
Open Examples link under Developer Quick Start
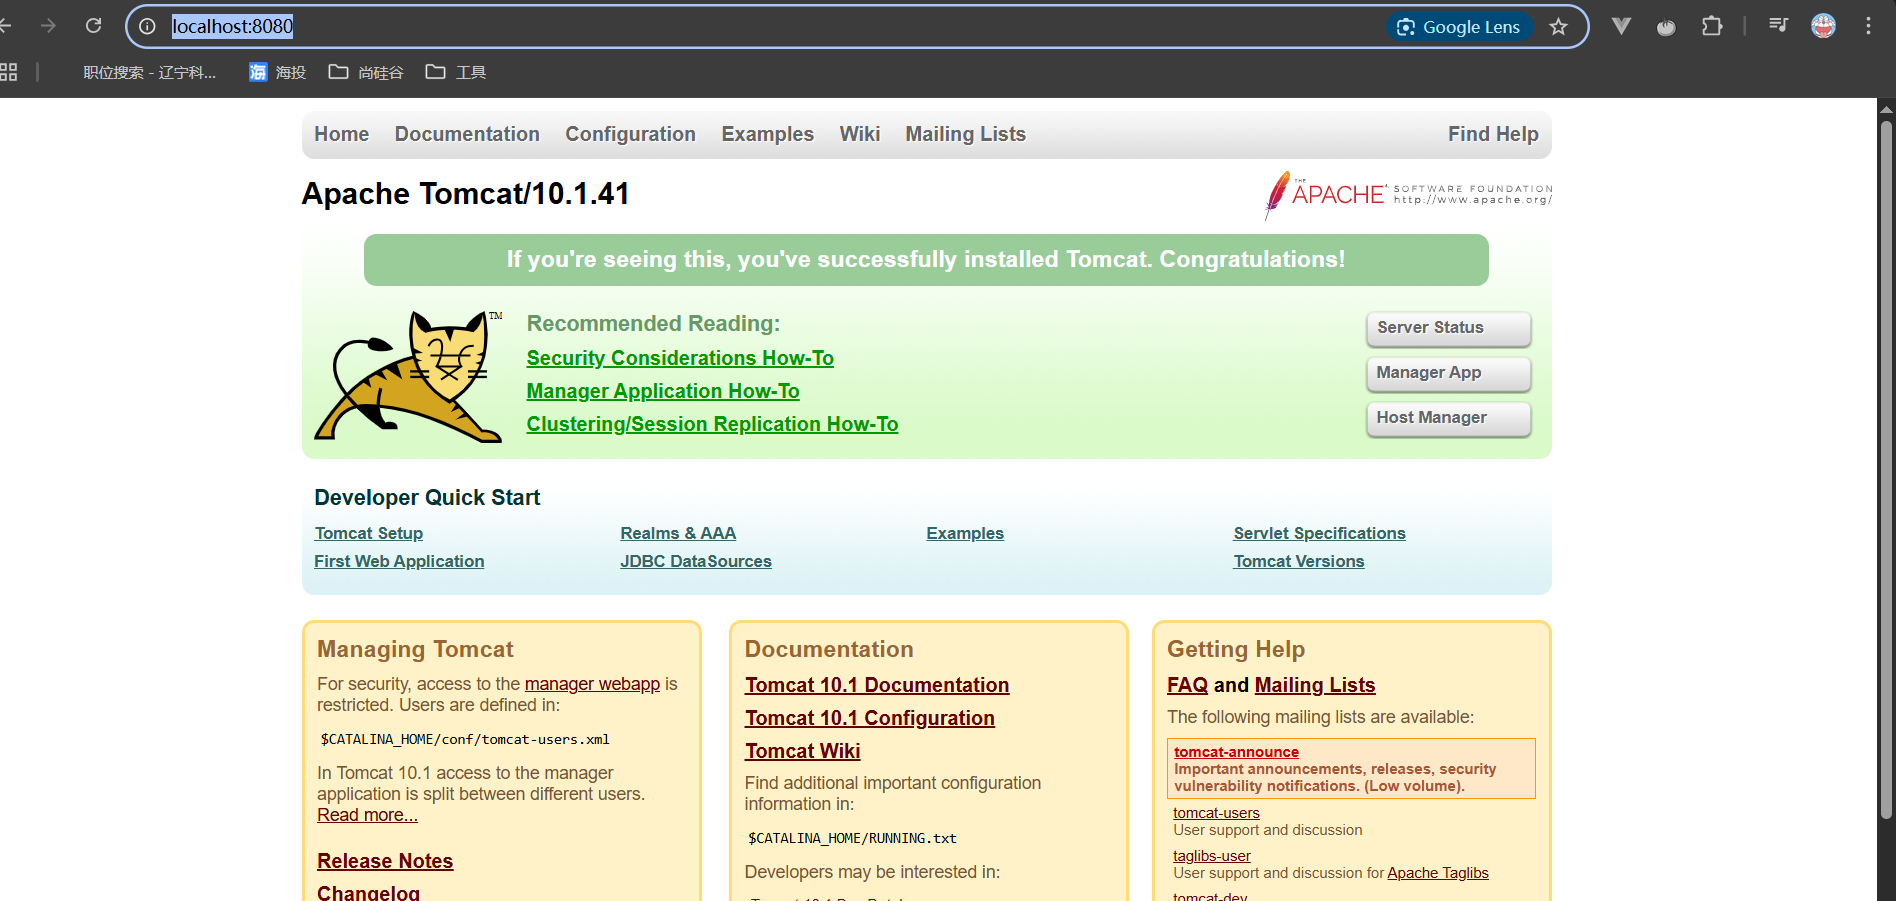pyautogui.click(x=965, y=533)
